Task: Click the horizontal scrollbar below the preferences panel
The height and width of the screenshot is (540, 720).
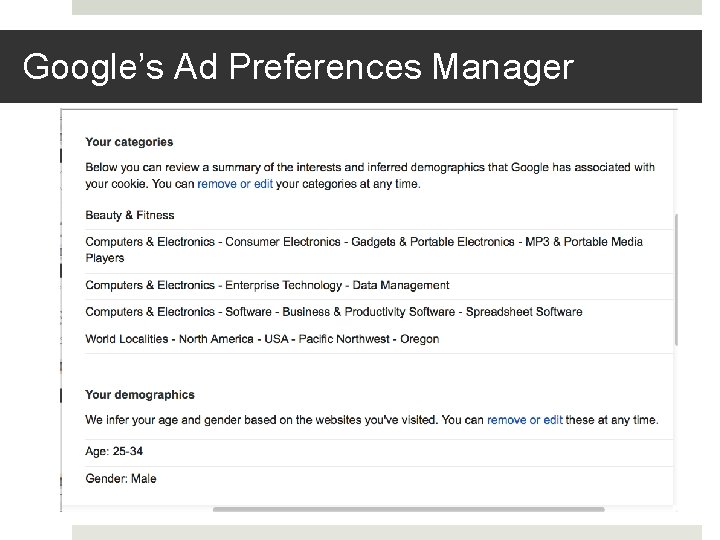Action: pos(408,509)
